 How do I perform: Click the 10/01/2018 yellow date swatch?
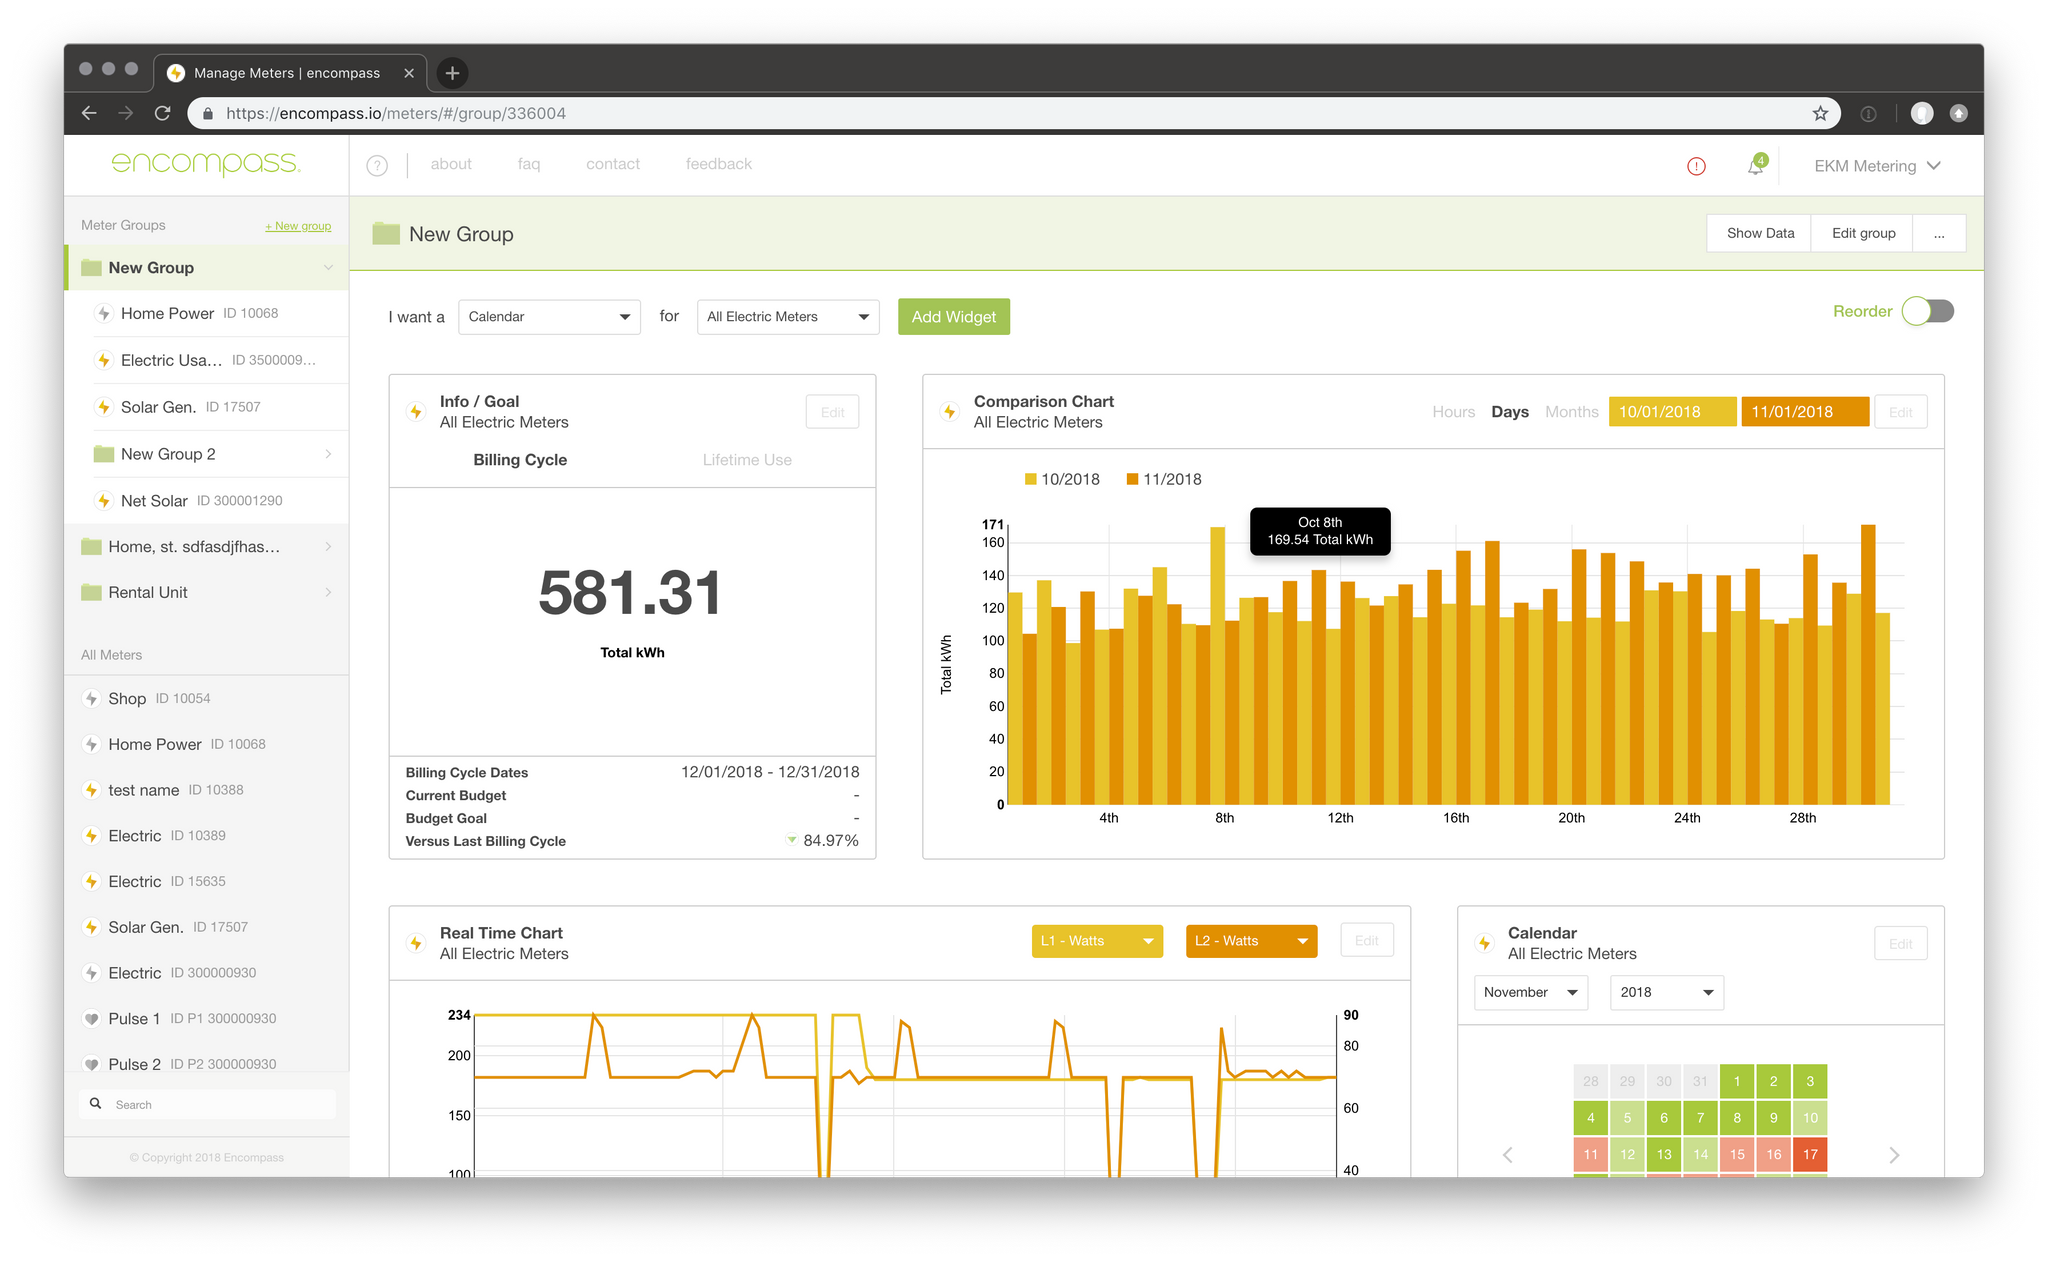[x=1672, y=412]
